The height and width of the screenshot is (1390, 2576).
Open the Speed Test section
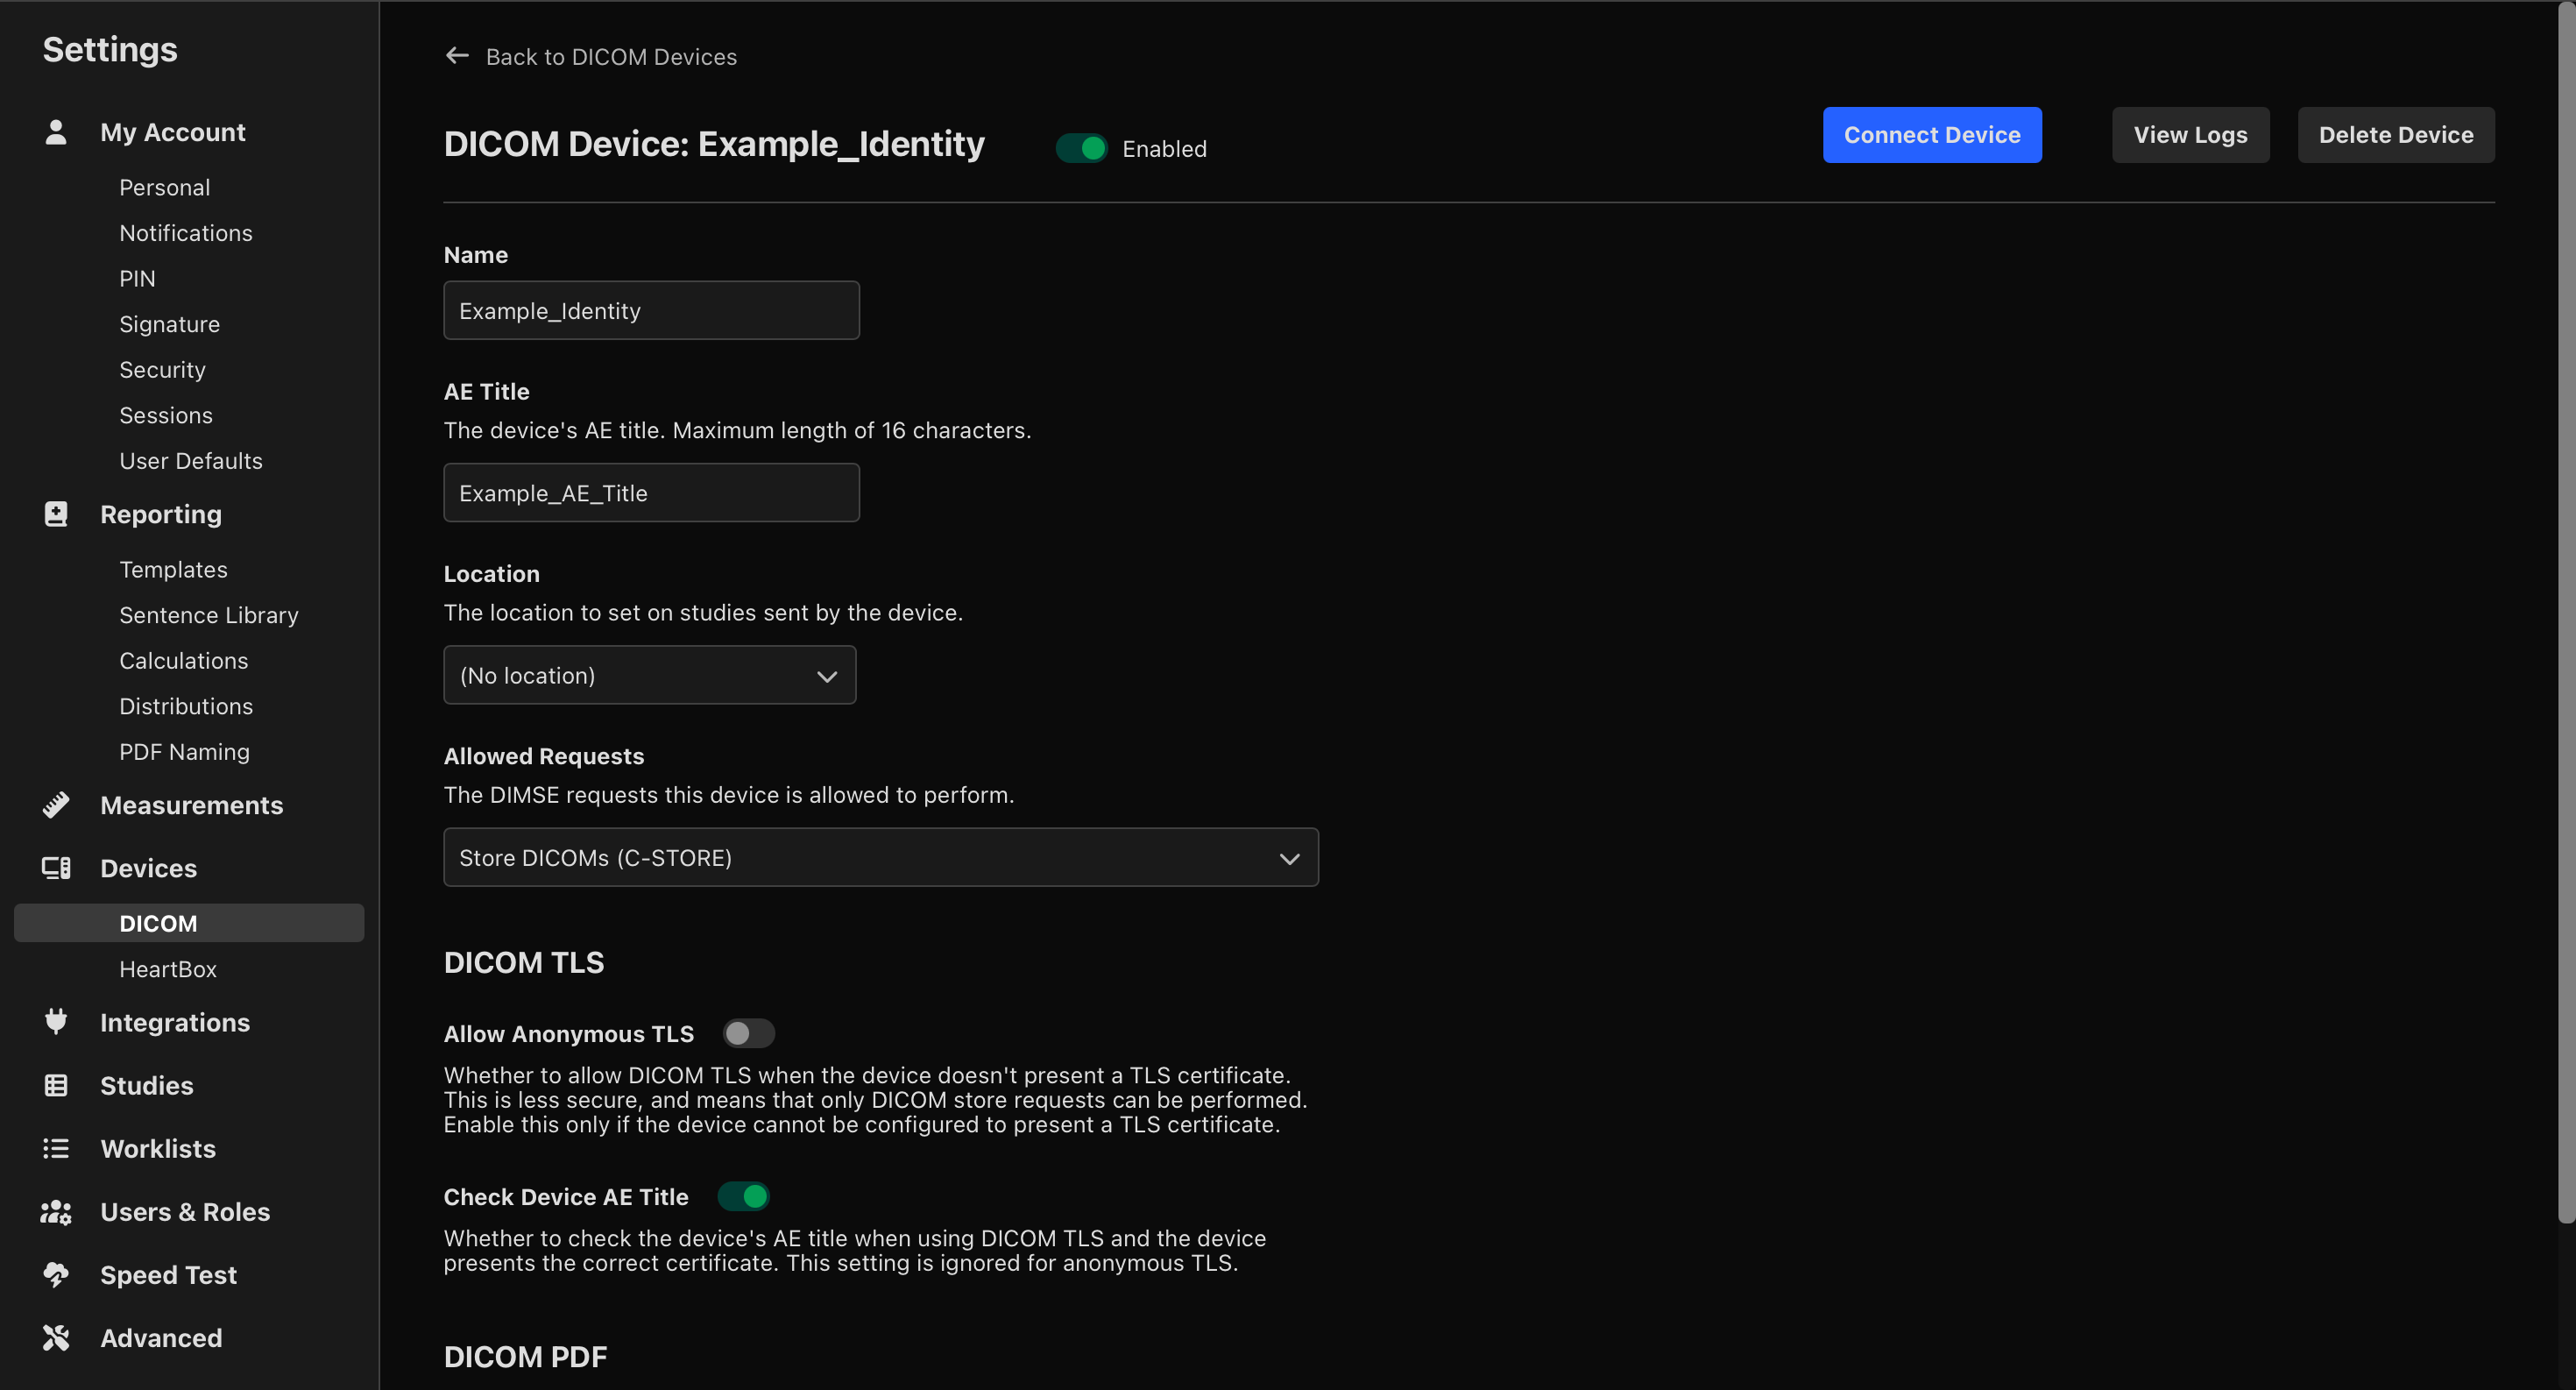click(x=168, y=1275)
